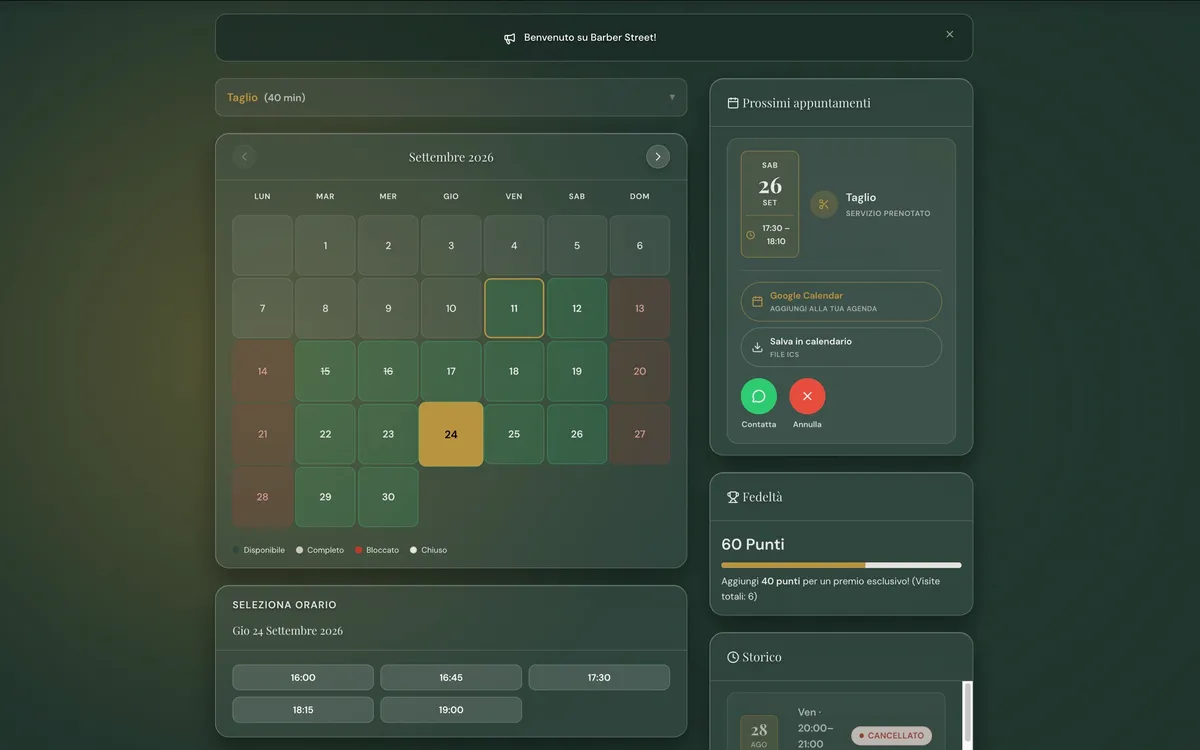Click struck-through day 15 in calendar
Image resolution: width=1200 pixels, height=750 pixels.
point(325,371)
